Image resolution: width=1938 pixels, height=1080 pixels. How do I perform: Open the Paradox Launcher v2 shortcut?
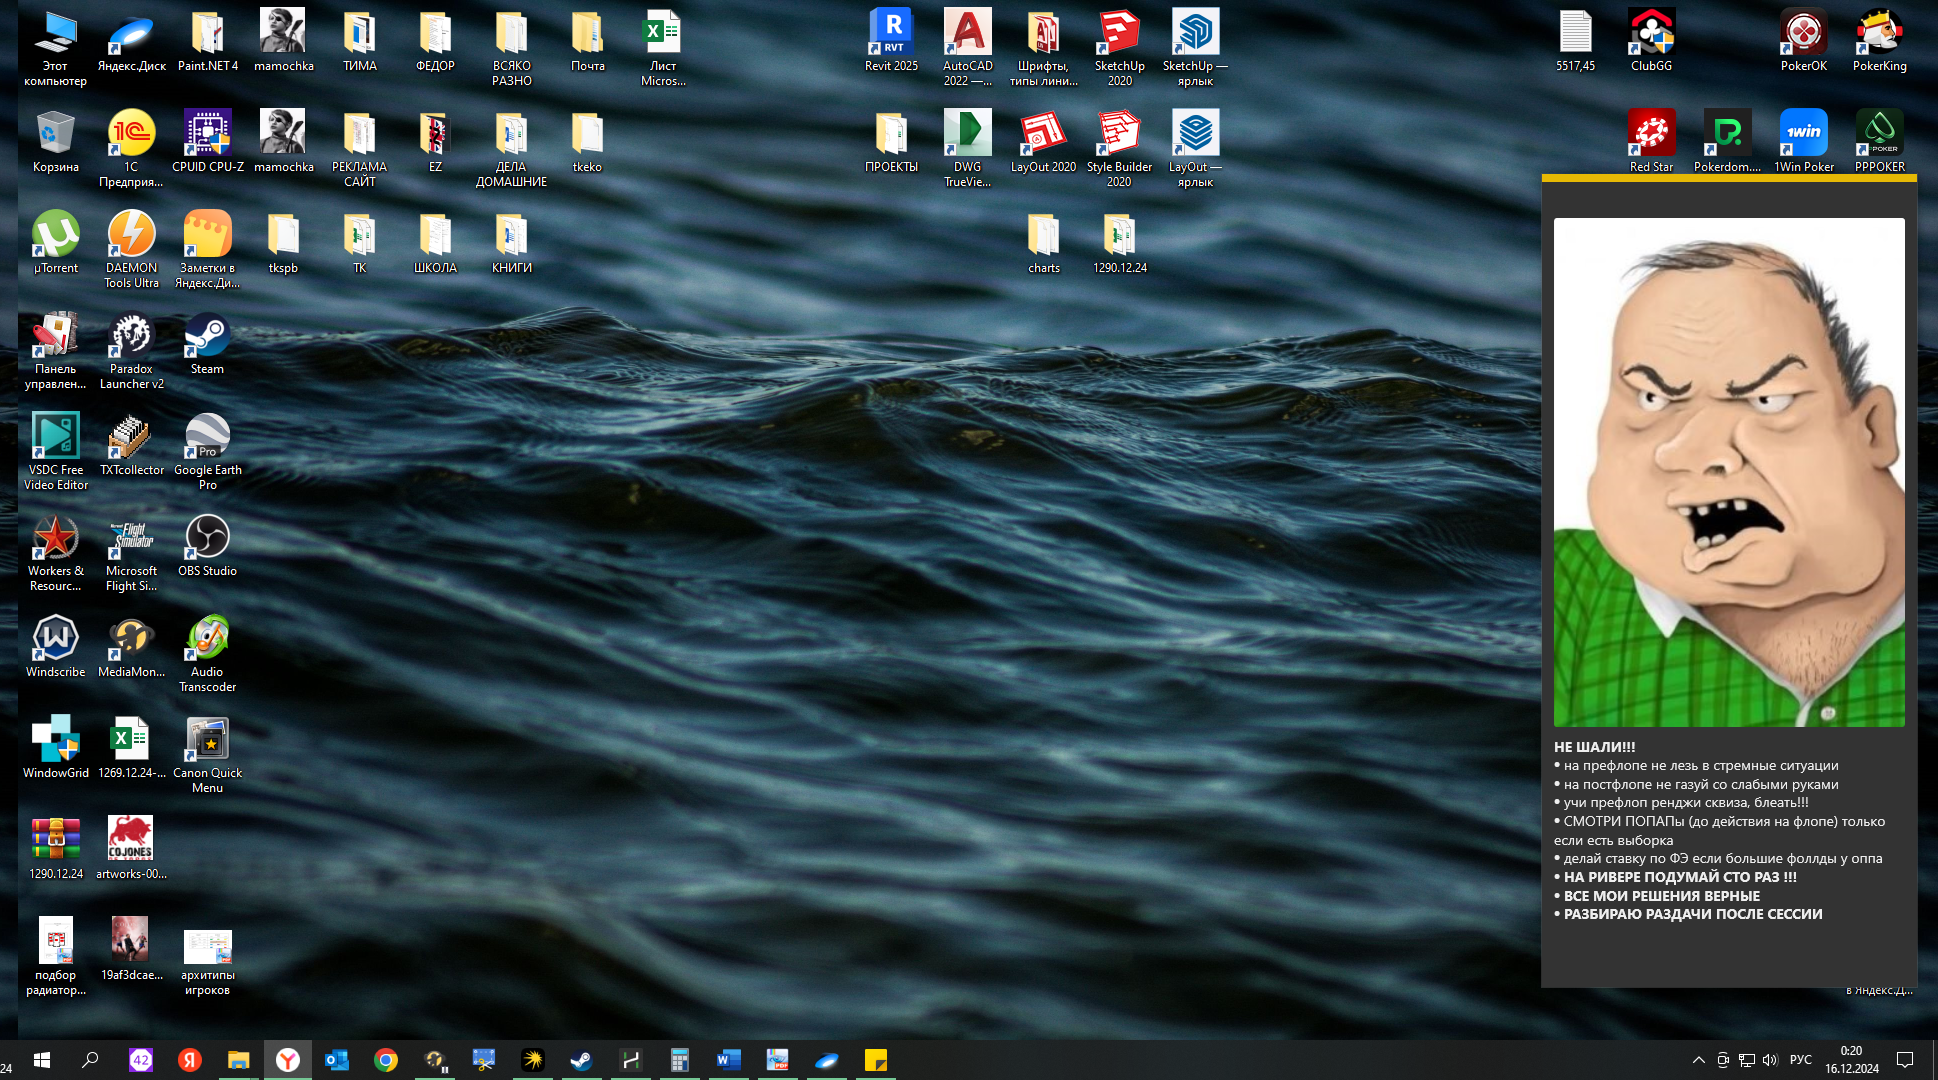(131, 351)
